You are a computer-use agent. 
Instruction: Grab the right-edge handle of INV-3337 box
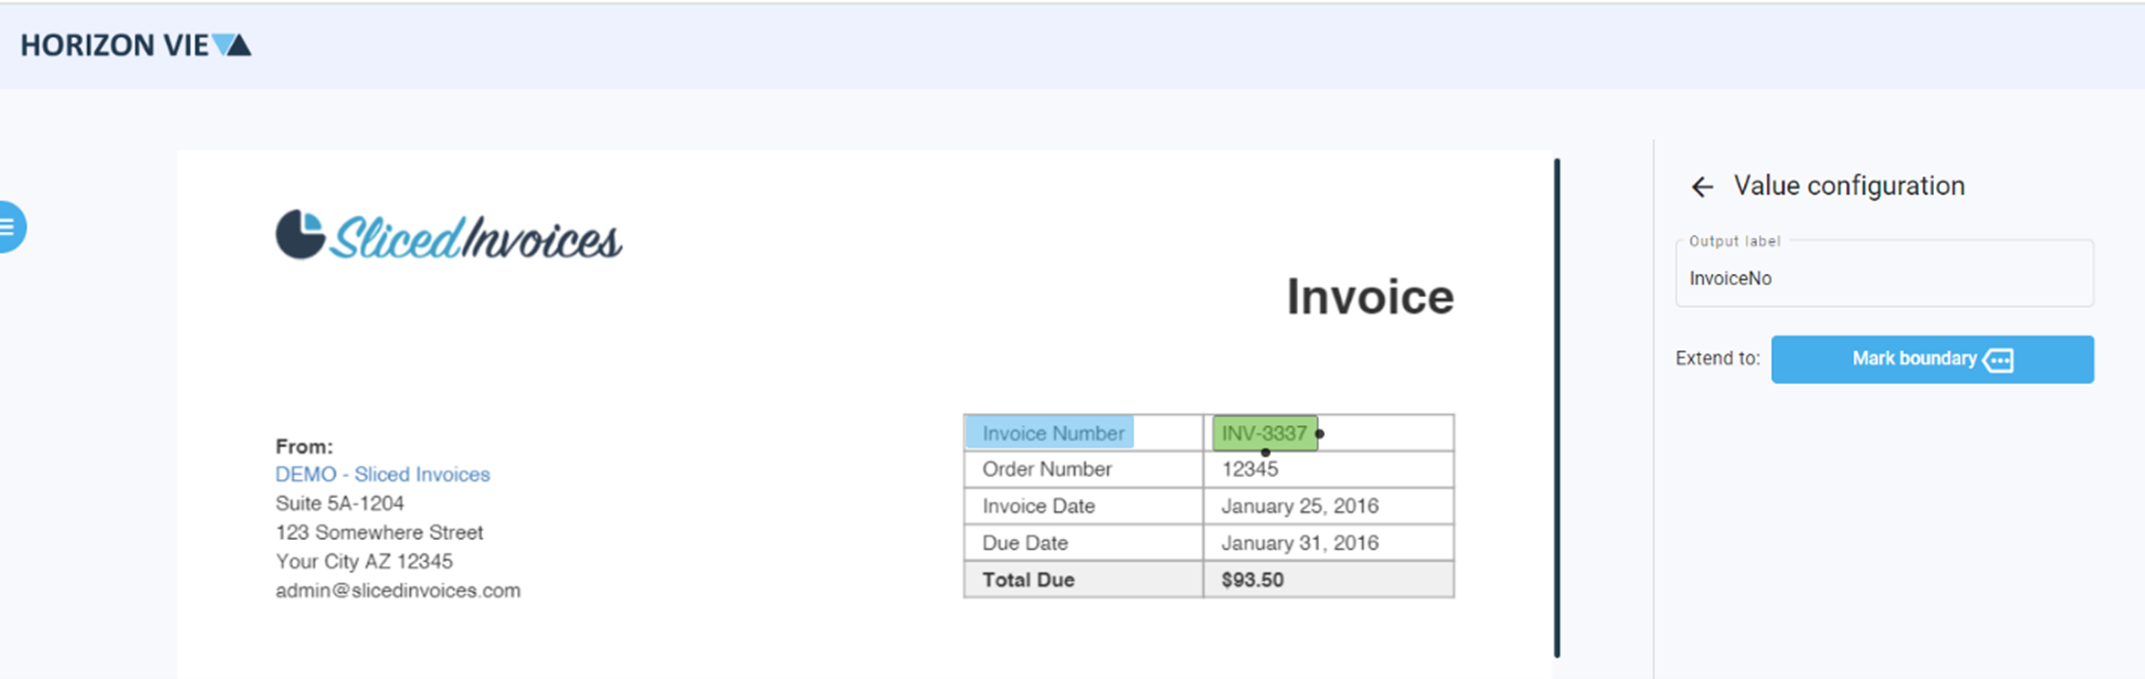[1320, 434]
